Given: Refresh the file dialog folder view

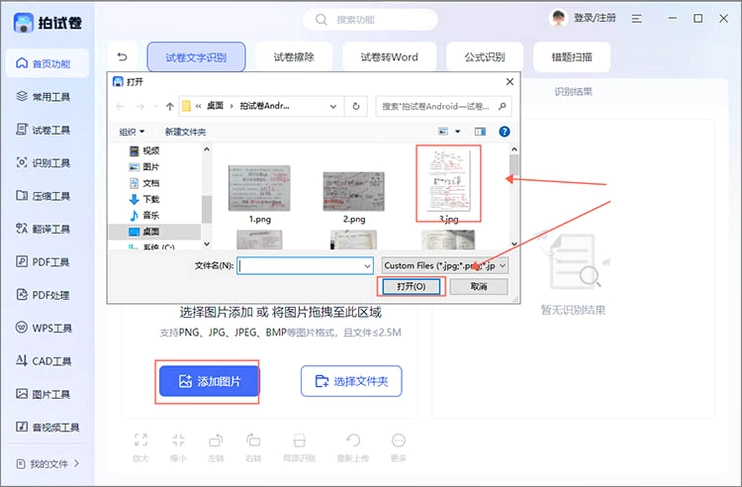Looking at the screenshot, I should 356,106.
